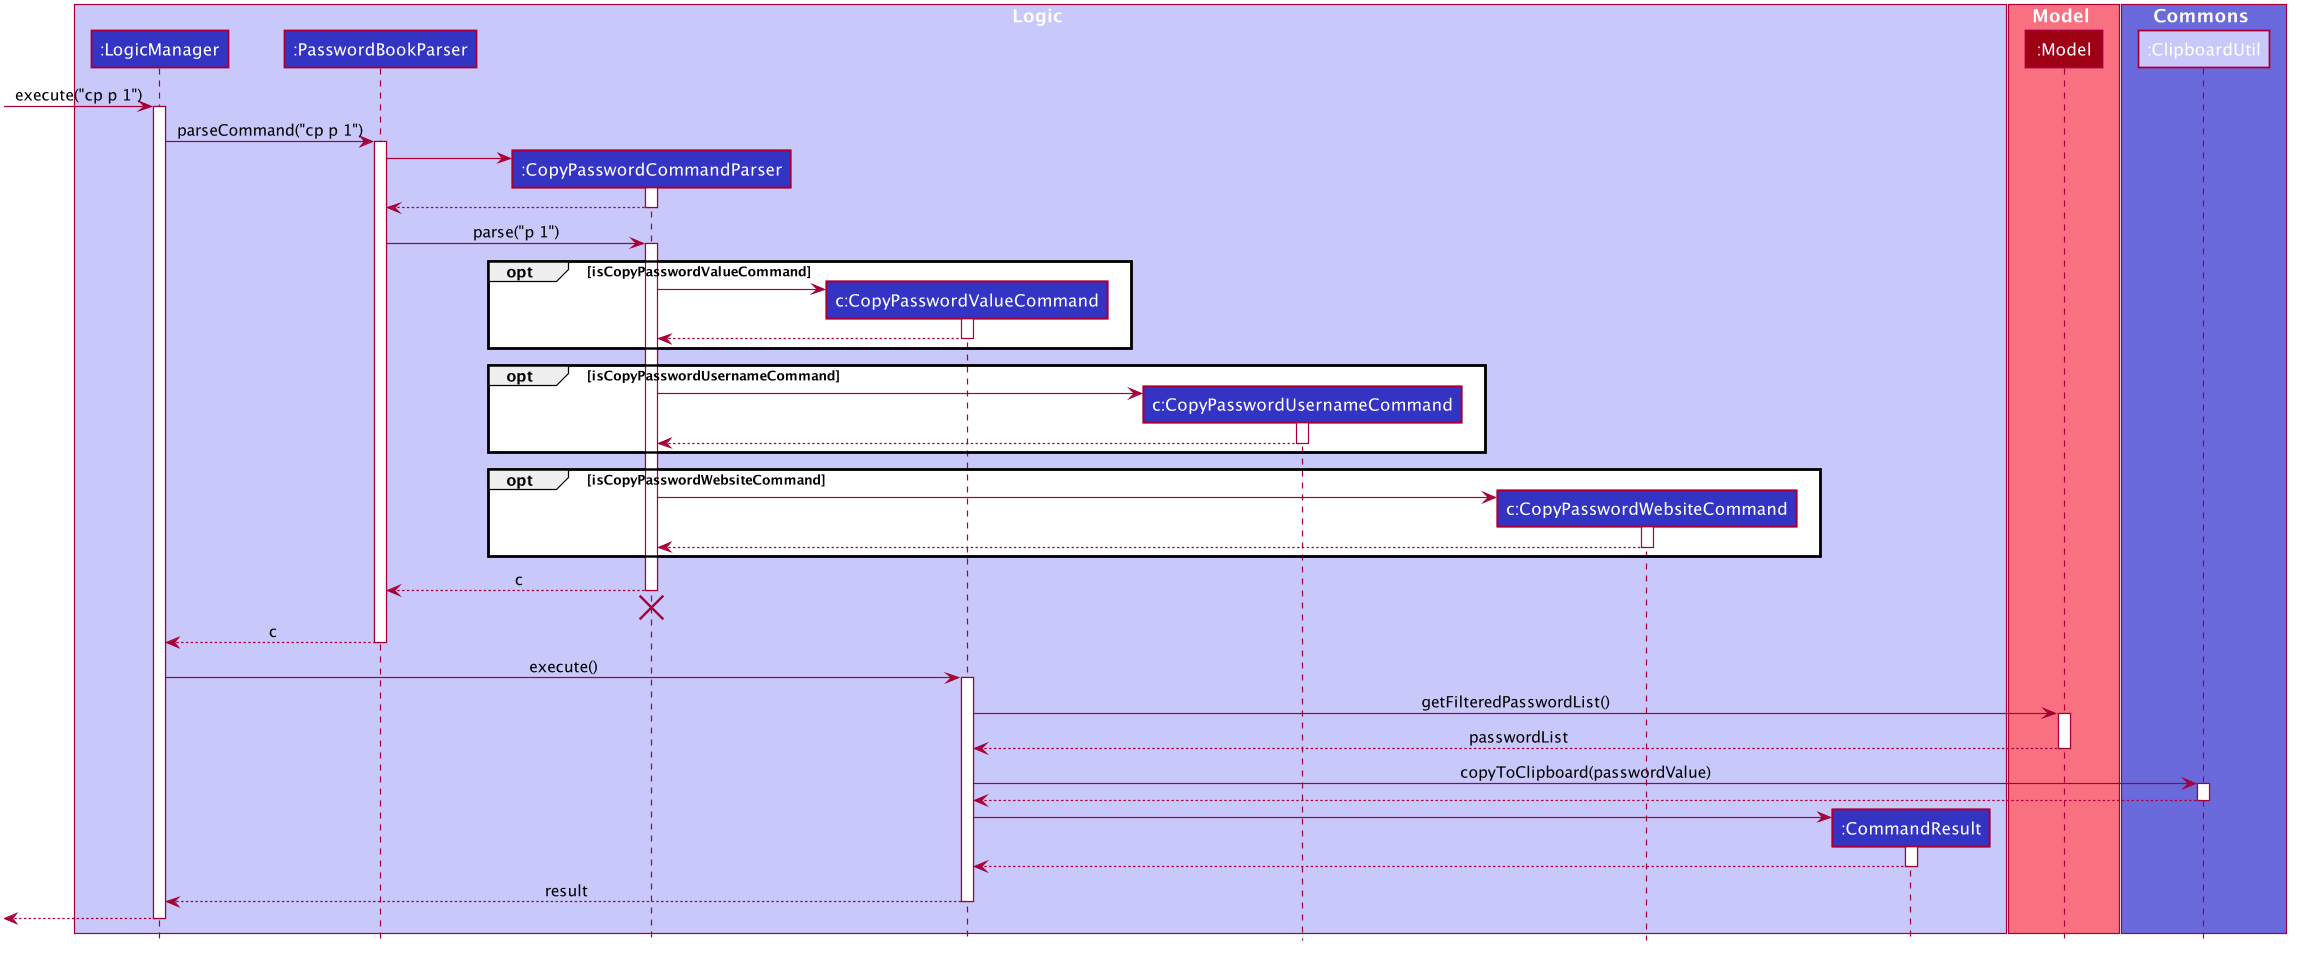
Task: Select the c:CopyPasswordUsernameCommand box
Action: 1302,404
